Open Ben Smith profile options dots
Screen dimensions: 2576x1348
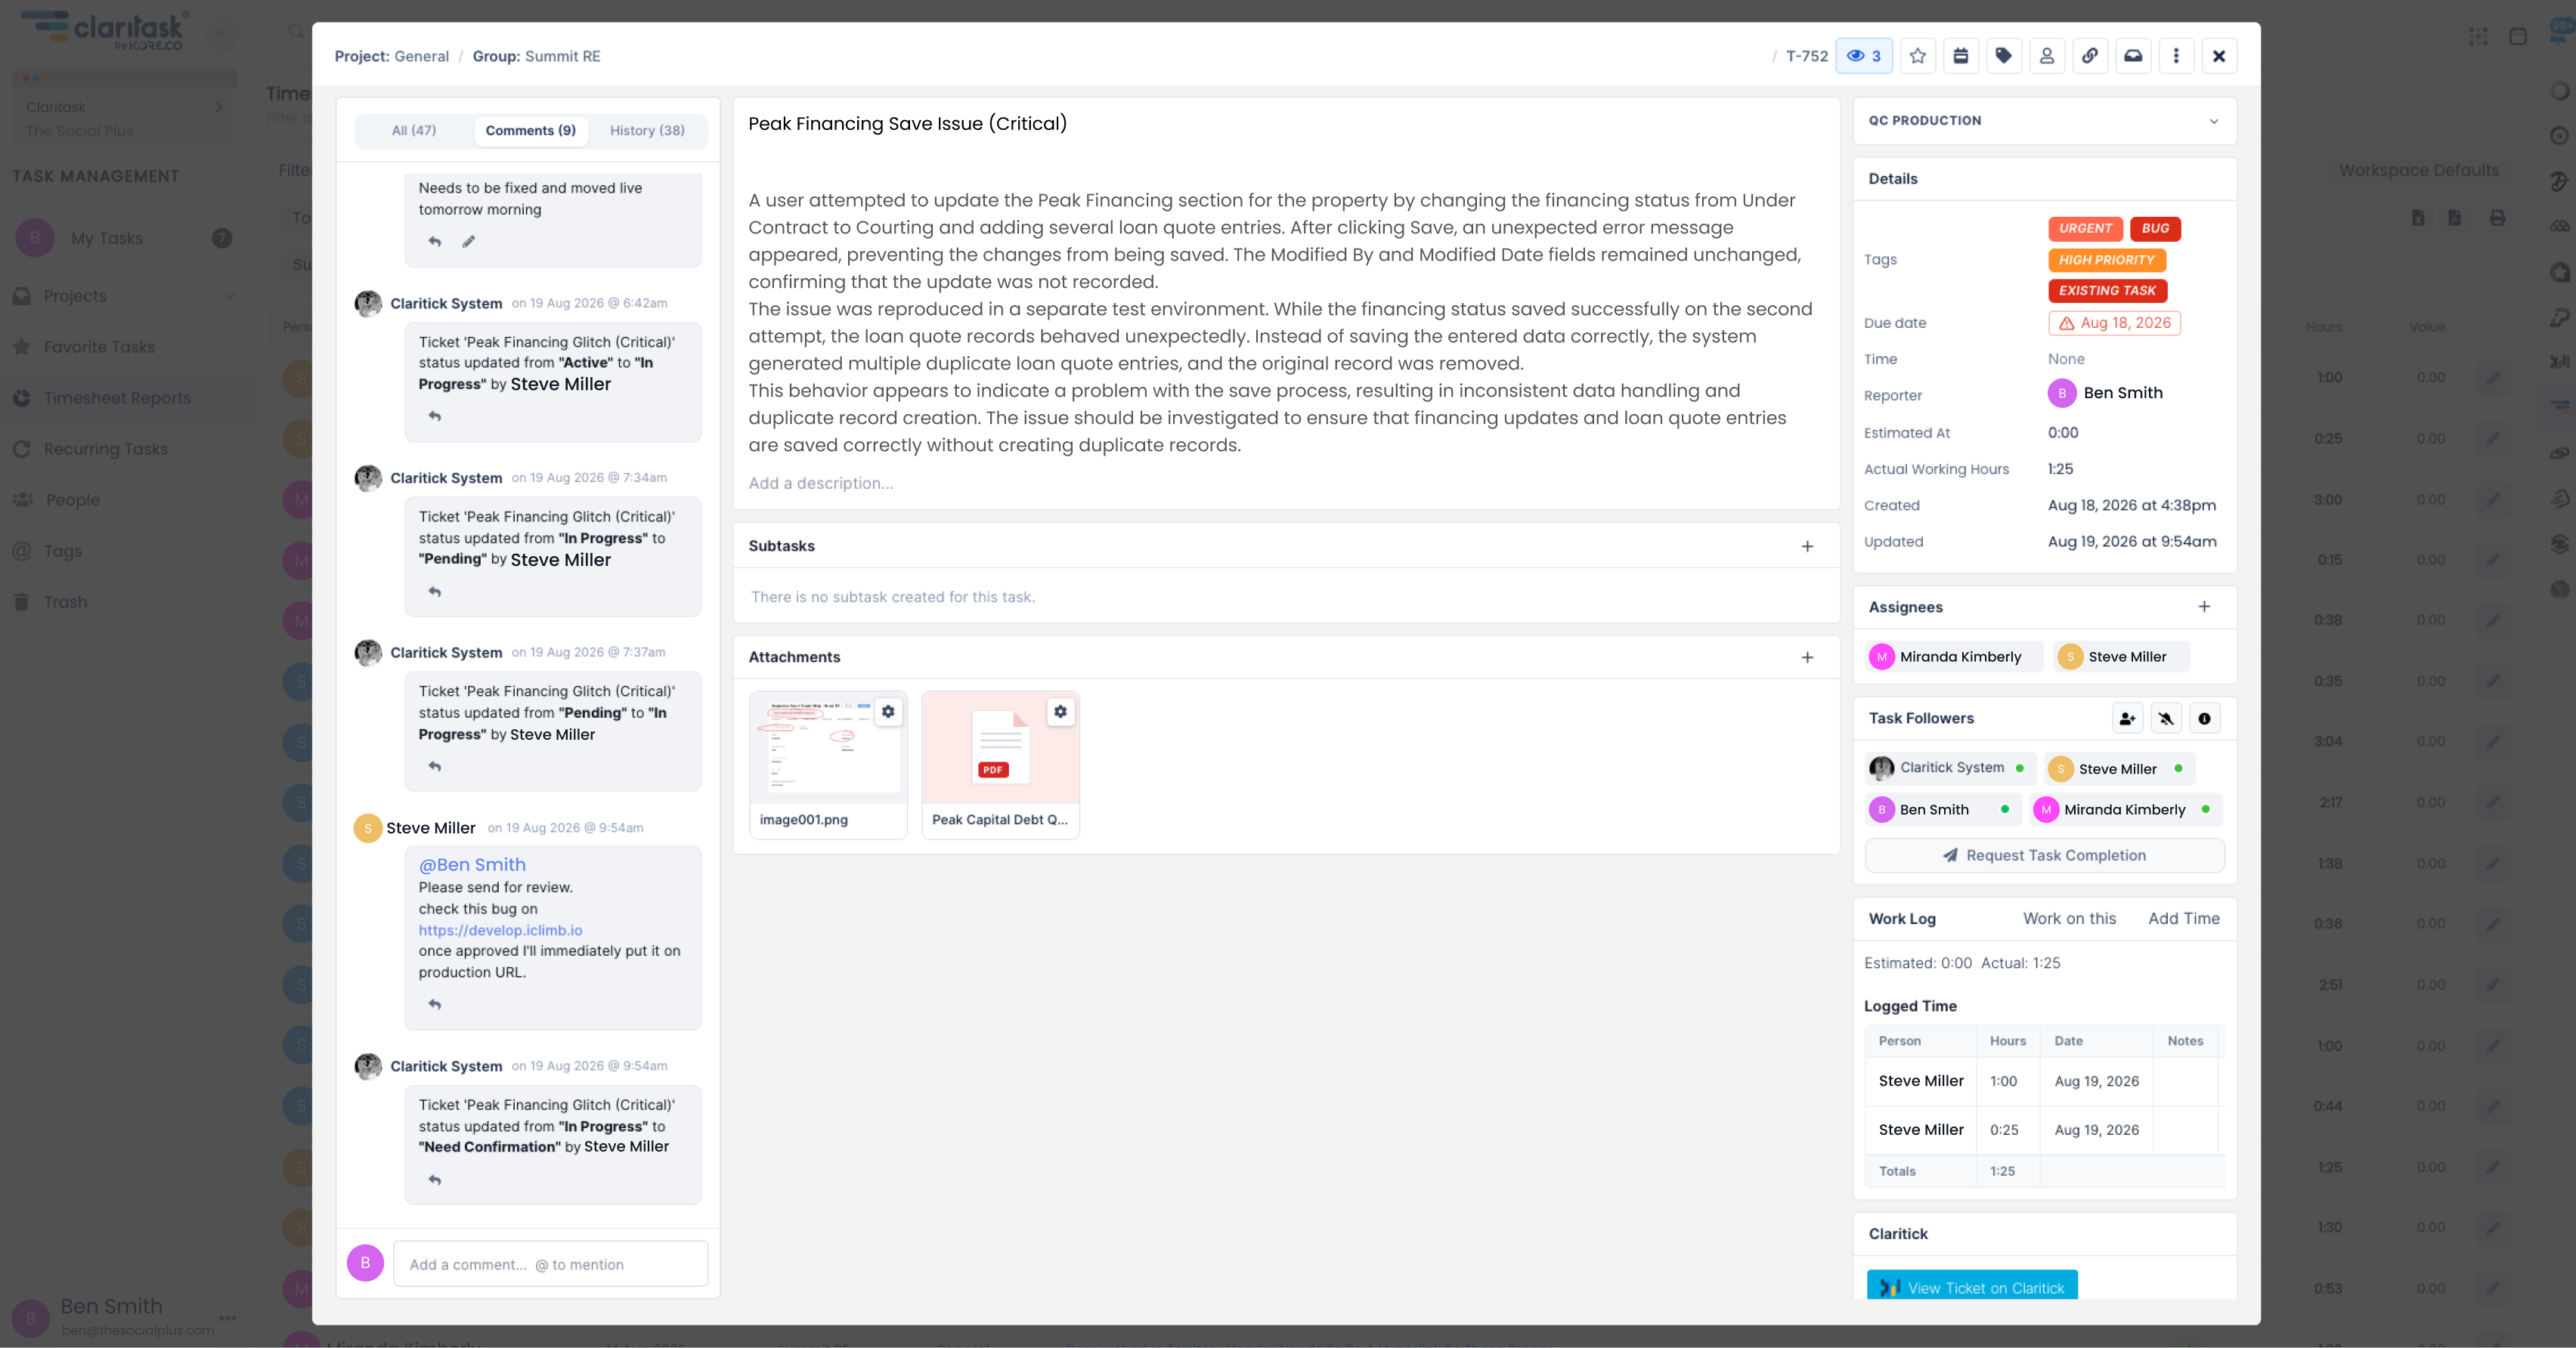[x=228, y=1318]
